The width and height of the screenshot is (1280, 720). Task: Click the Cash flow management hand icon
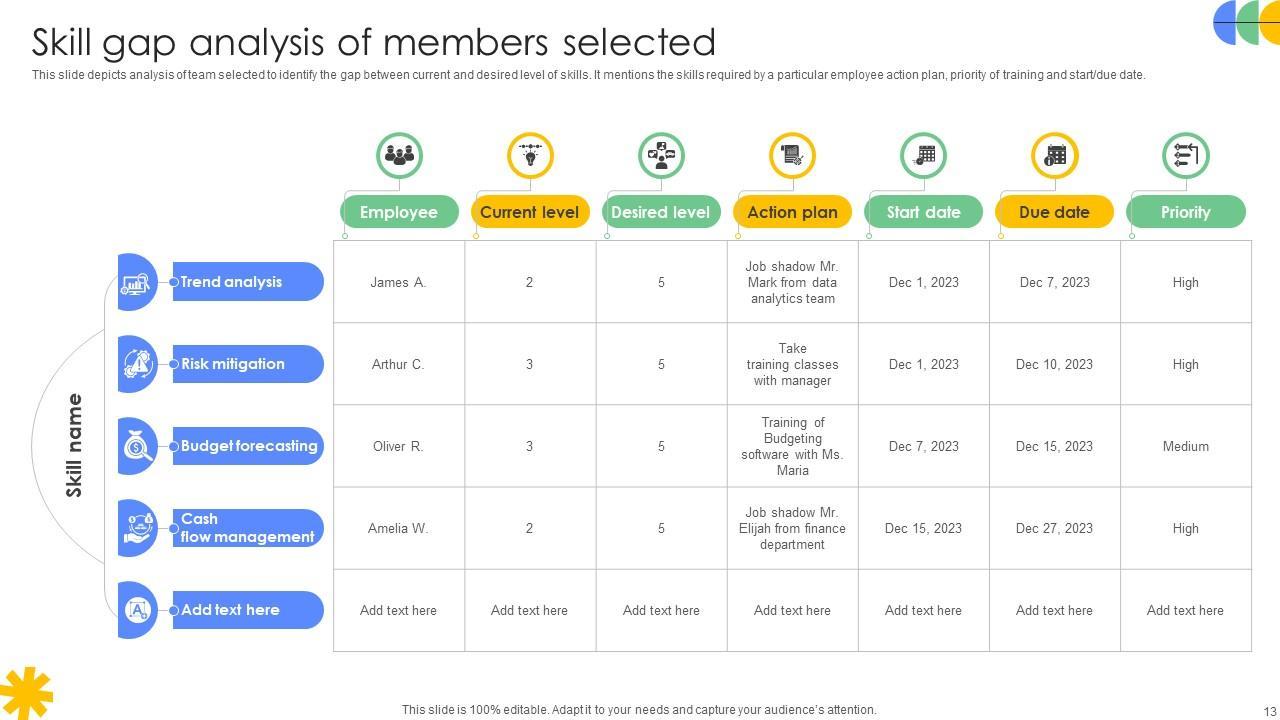136,528
